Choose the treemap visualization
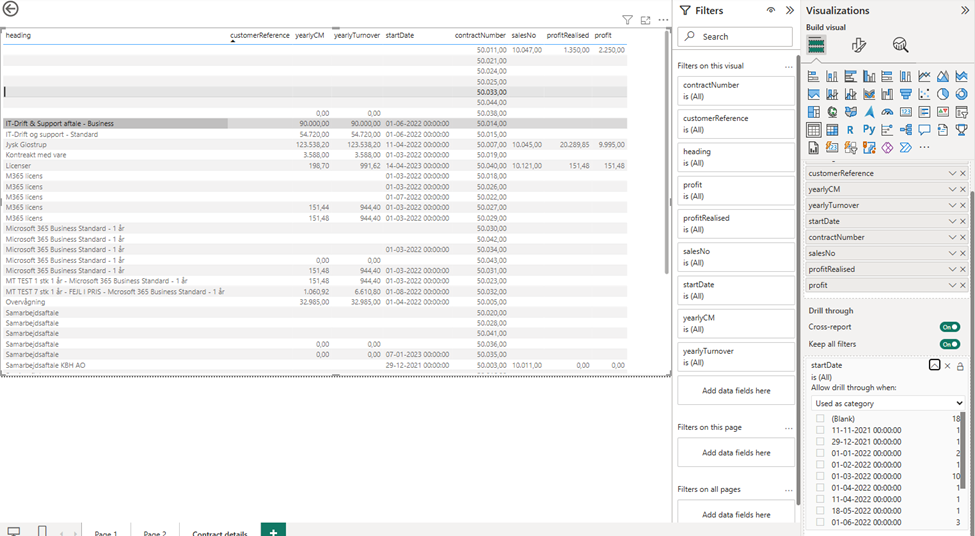Viewport: 975px width, 536px height. [813, 112]
